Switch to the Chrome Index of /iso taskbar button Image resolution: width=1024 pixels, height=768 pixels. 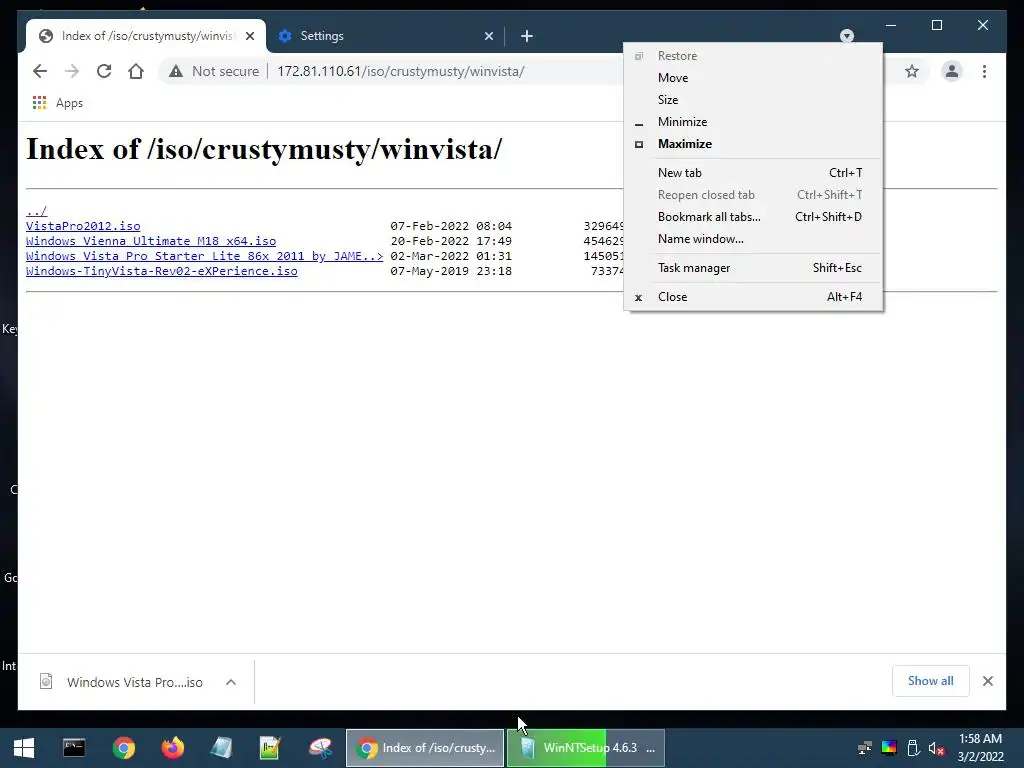coord(425,748)
